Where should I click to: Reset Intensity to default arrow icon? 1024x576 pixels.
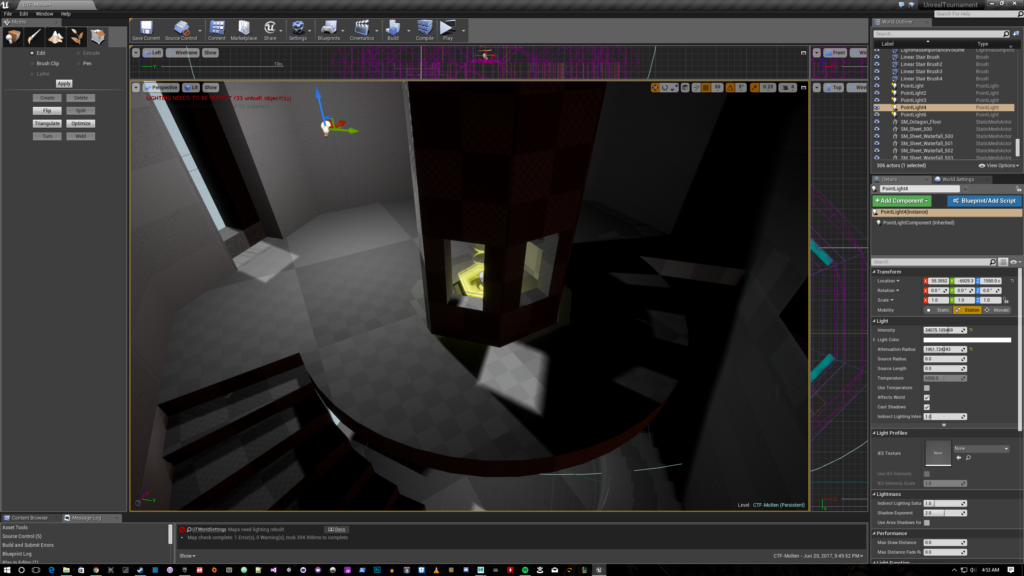coord(971,330)
